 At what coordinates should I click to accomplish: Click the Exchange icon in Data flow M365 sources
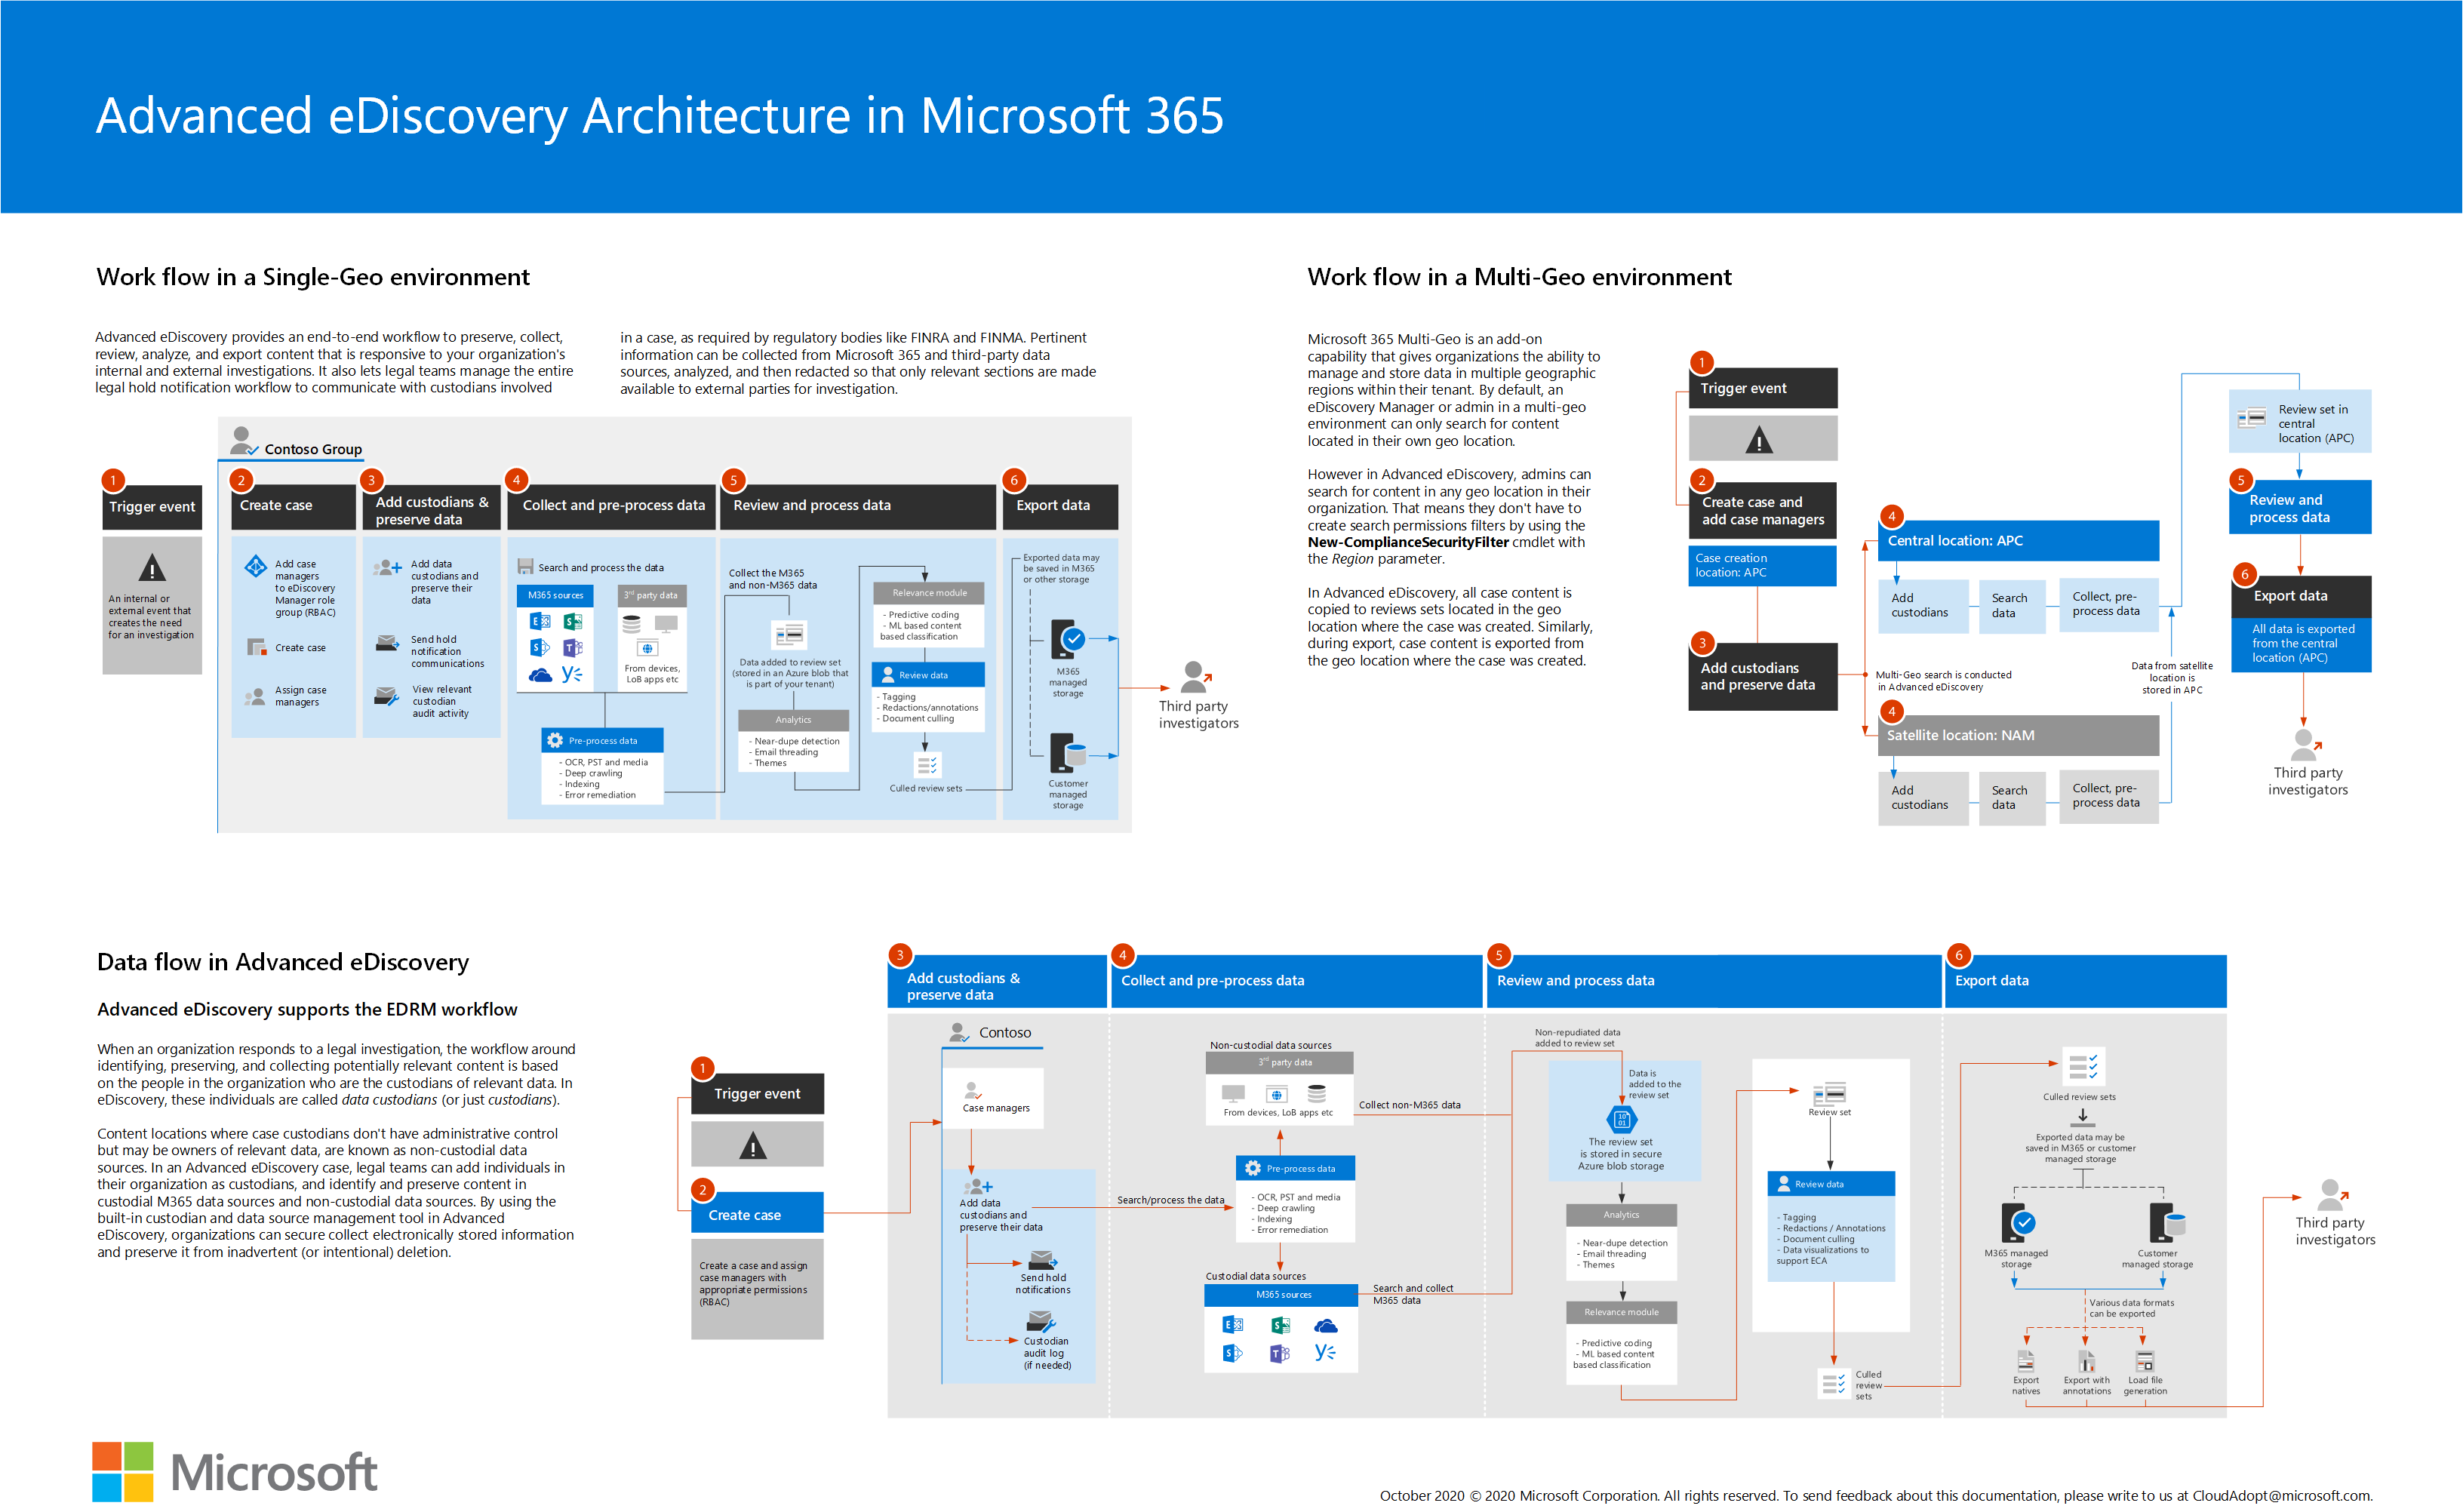(x=1233, y=1324)
